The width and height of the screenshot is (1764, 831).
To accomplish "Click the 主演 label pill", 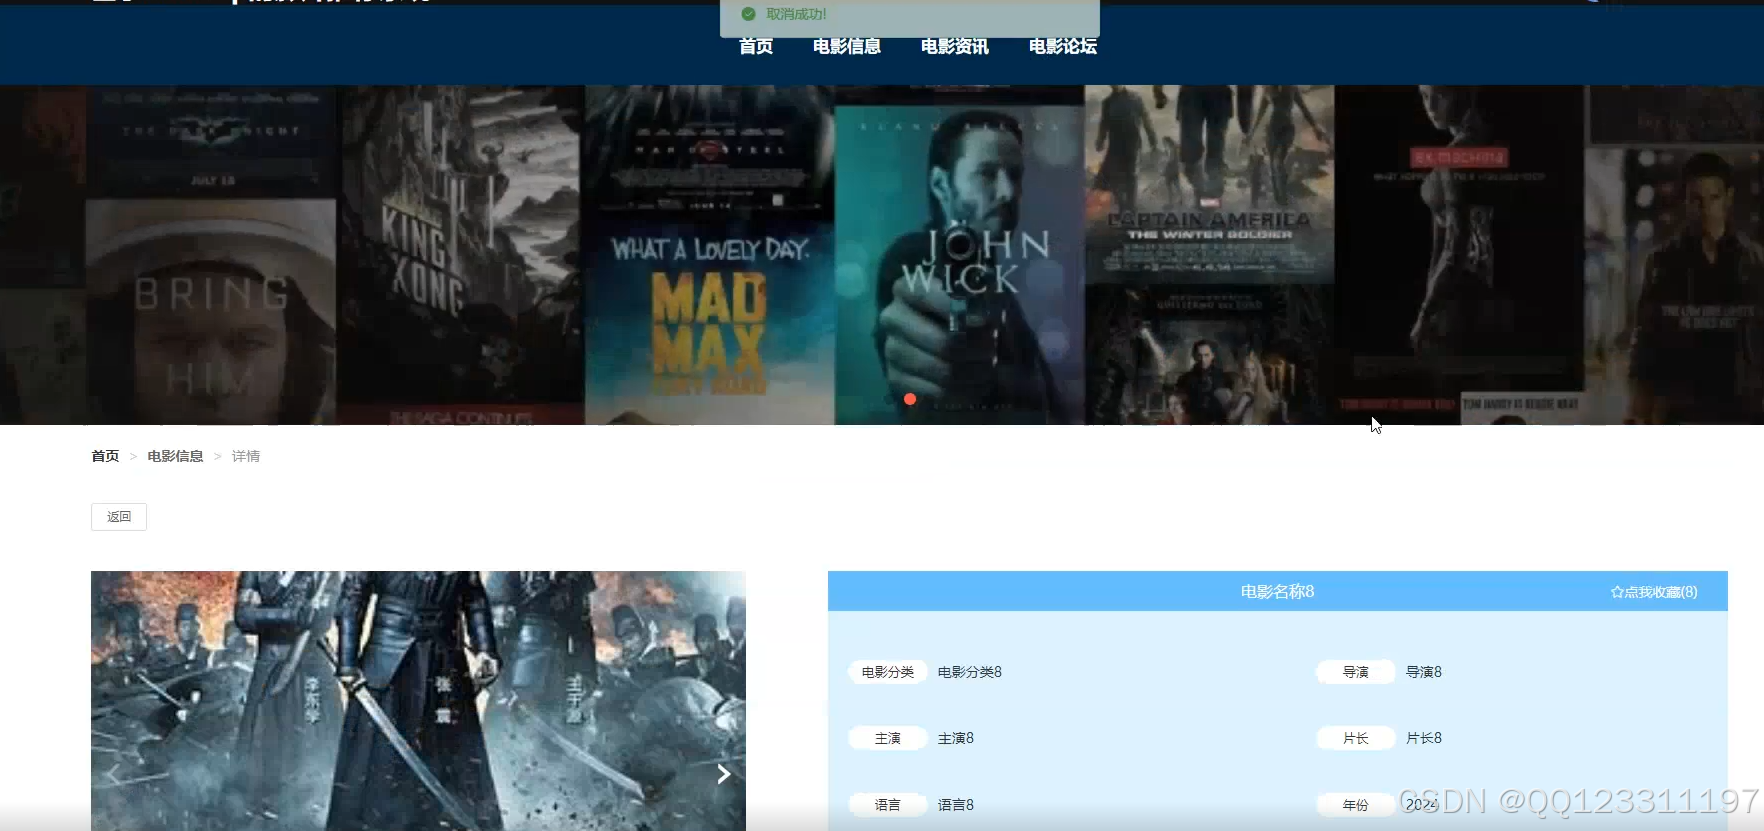I will click(888, 738).
